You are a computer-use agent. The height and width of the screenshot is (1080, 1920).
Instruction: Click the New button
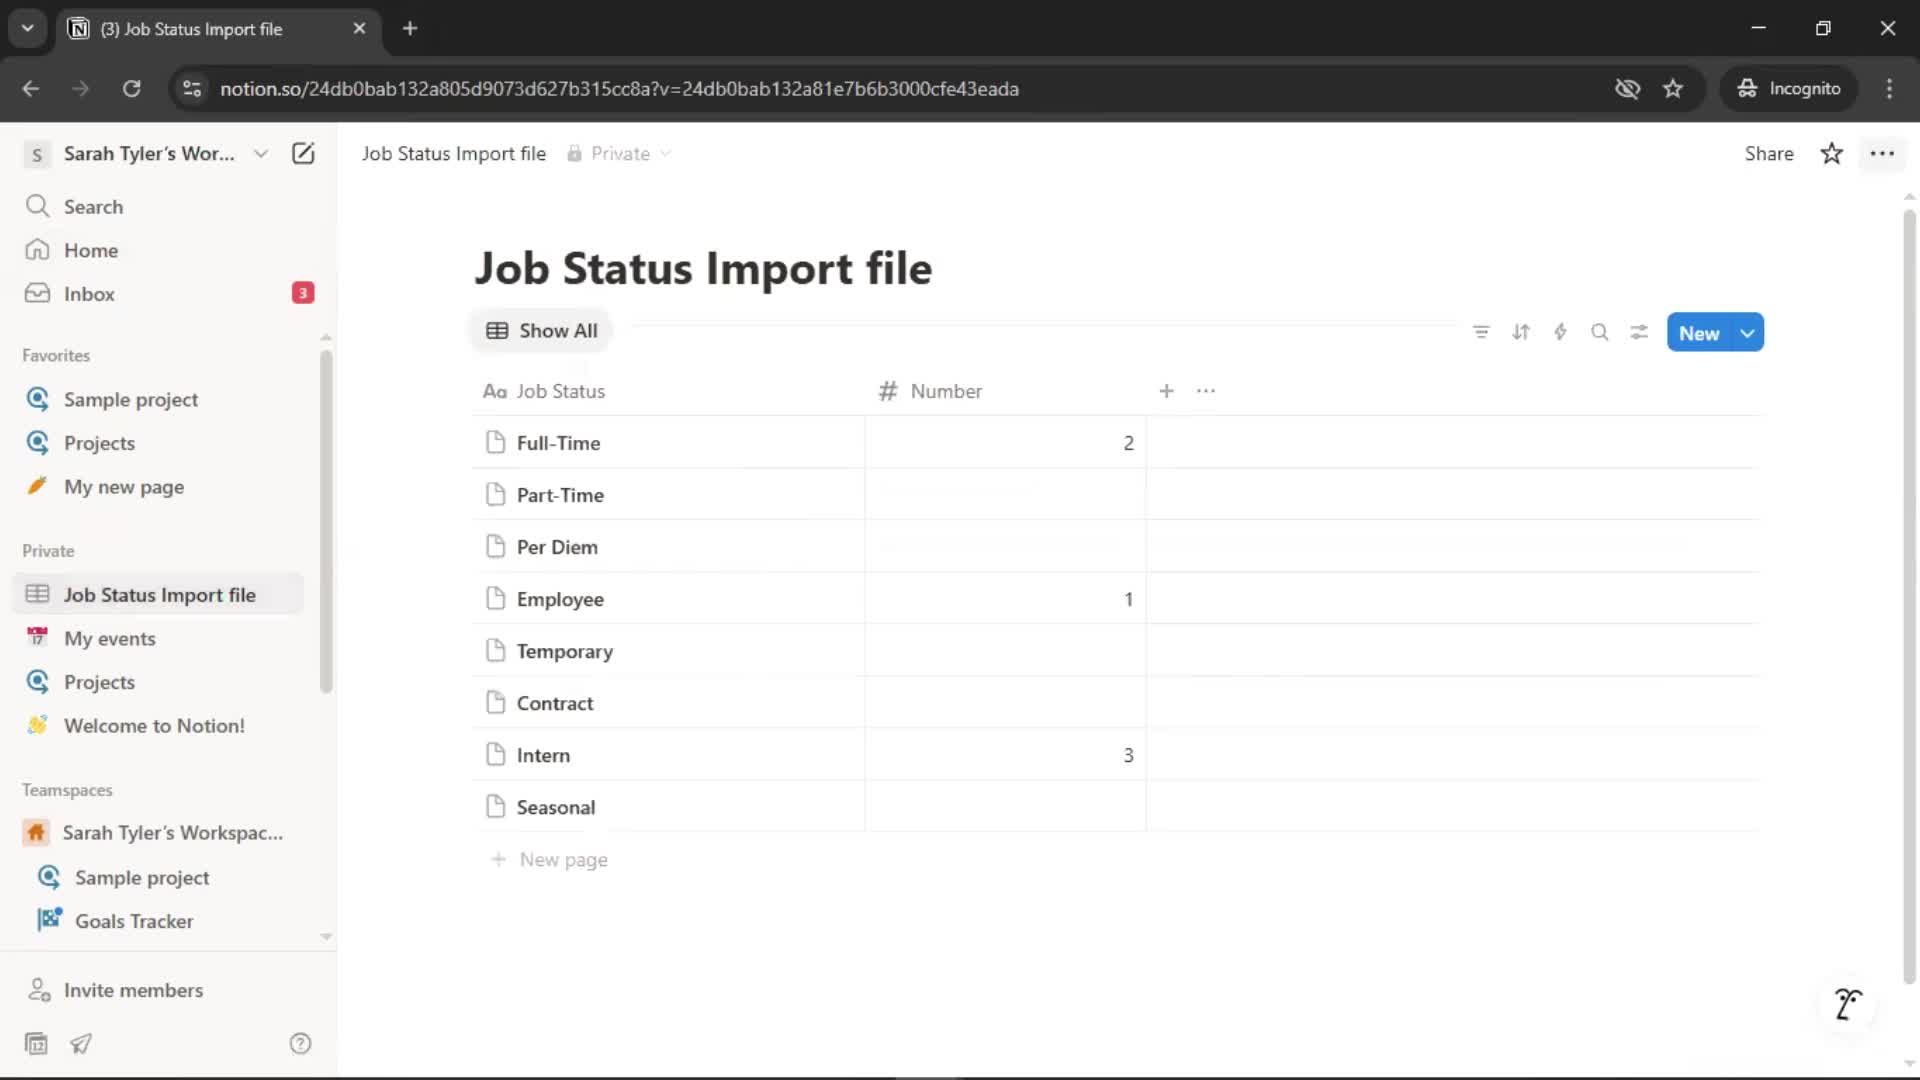1699,333
